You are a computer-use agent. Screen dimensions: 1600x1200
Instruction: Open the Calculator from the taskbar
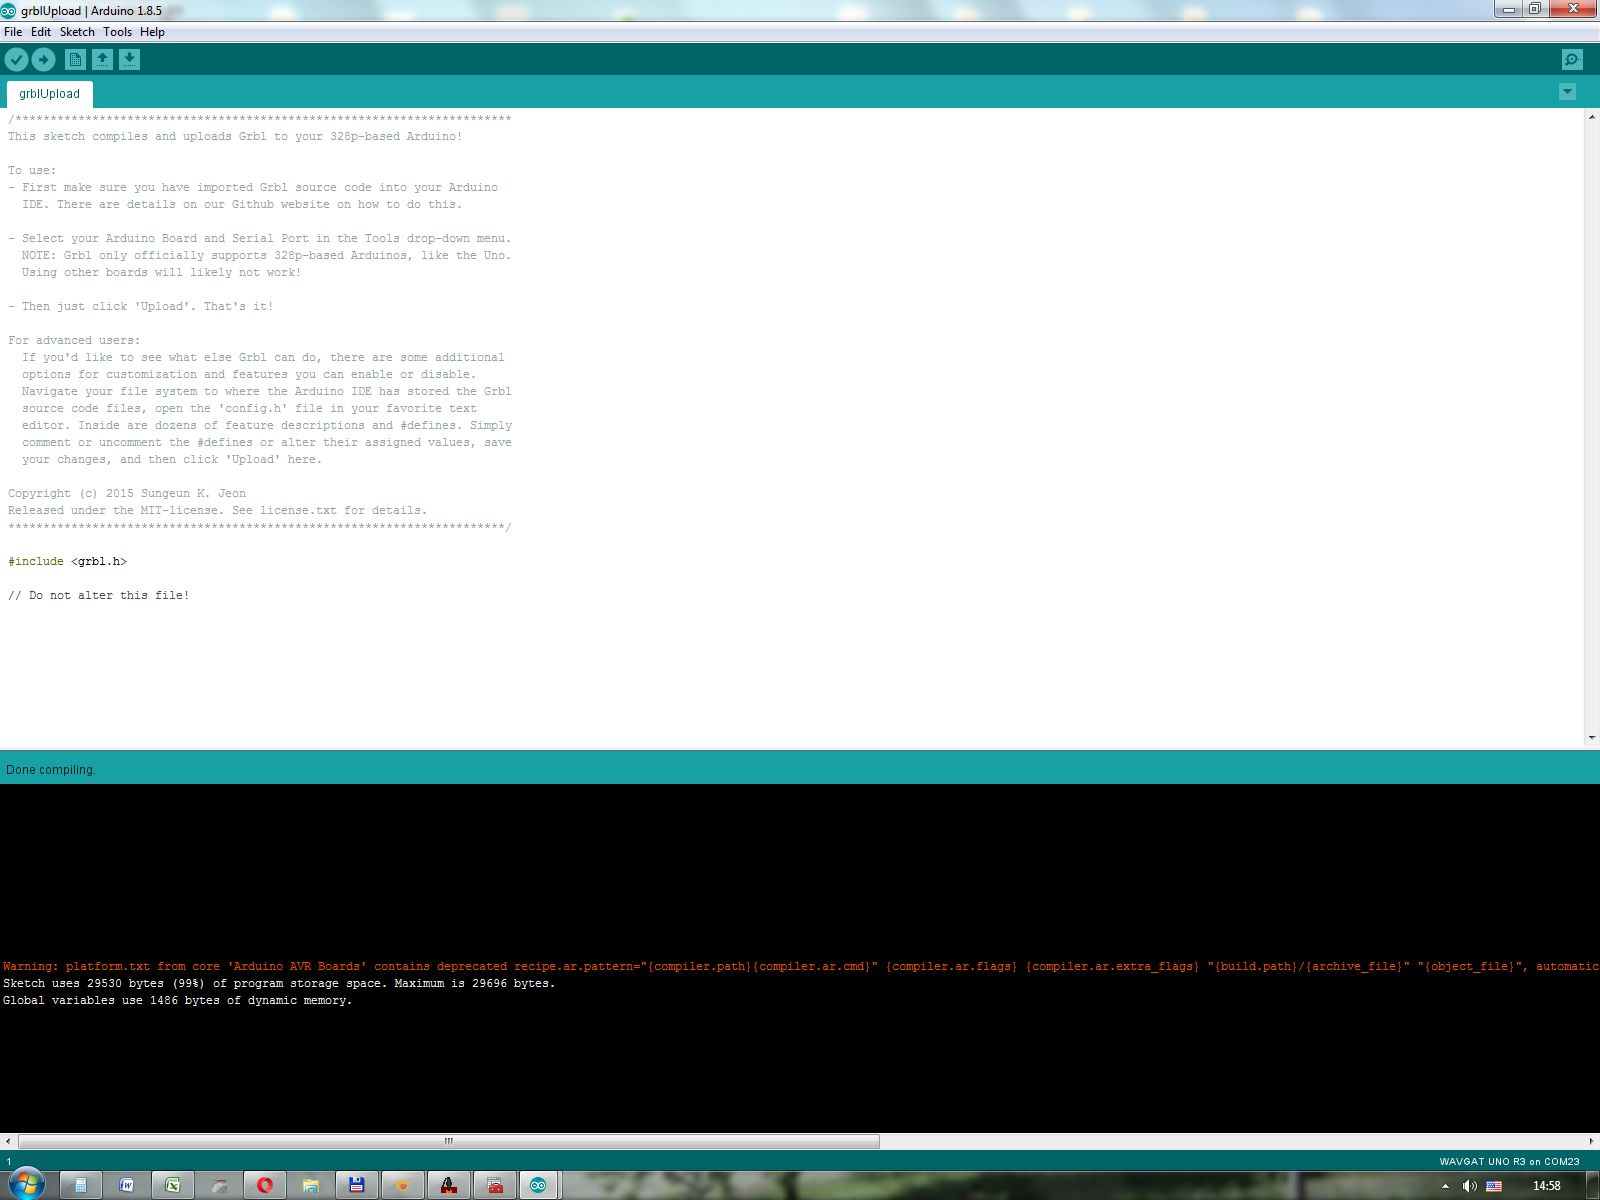pos(81,1186)
